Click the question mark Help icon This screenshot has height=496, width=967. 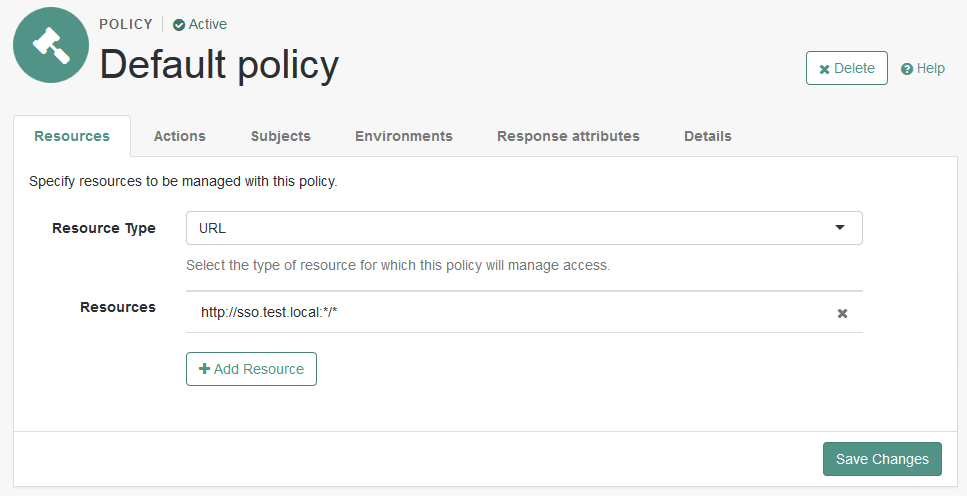pyautogui.click(x=907, y=69)
